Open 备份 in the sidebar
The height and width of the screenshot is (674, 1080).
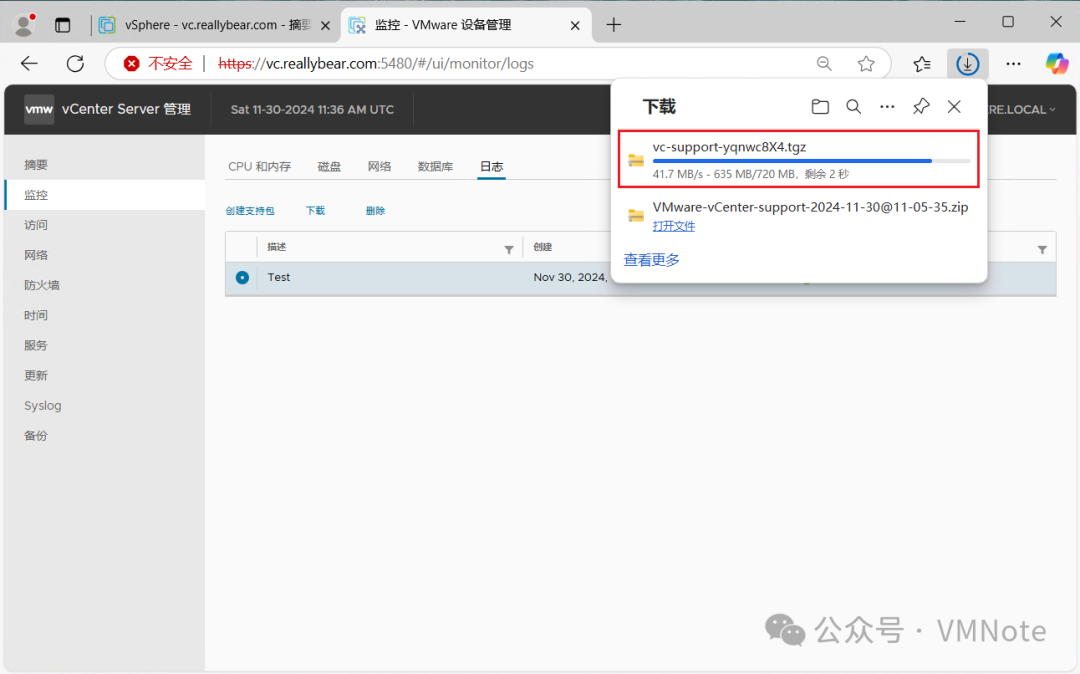36,436
